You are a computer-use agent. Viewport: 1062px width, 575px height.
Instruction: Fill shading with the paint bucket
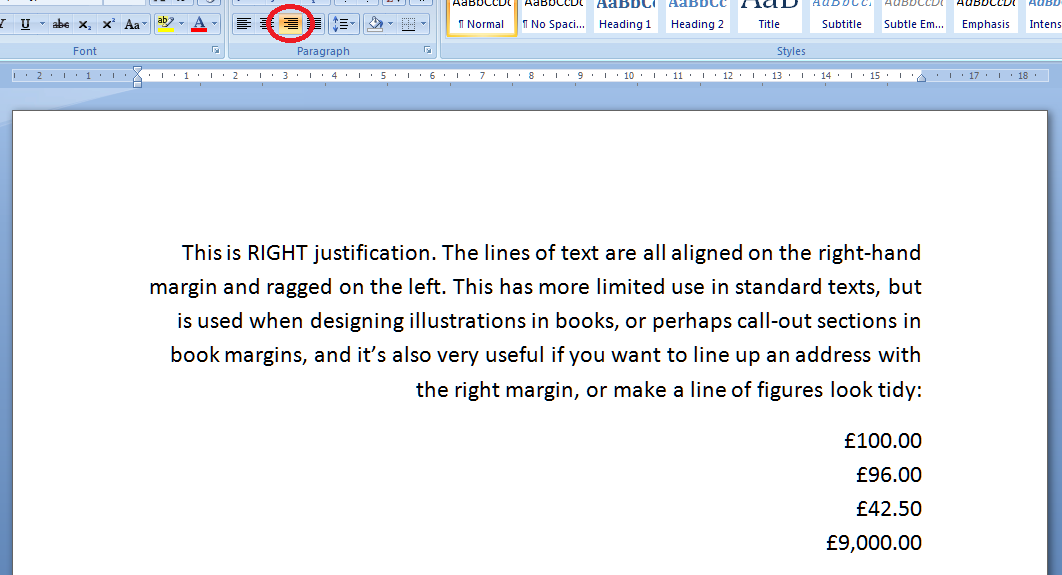click(x=375, y=23)
